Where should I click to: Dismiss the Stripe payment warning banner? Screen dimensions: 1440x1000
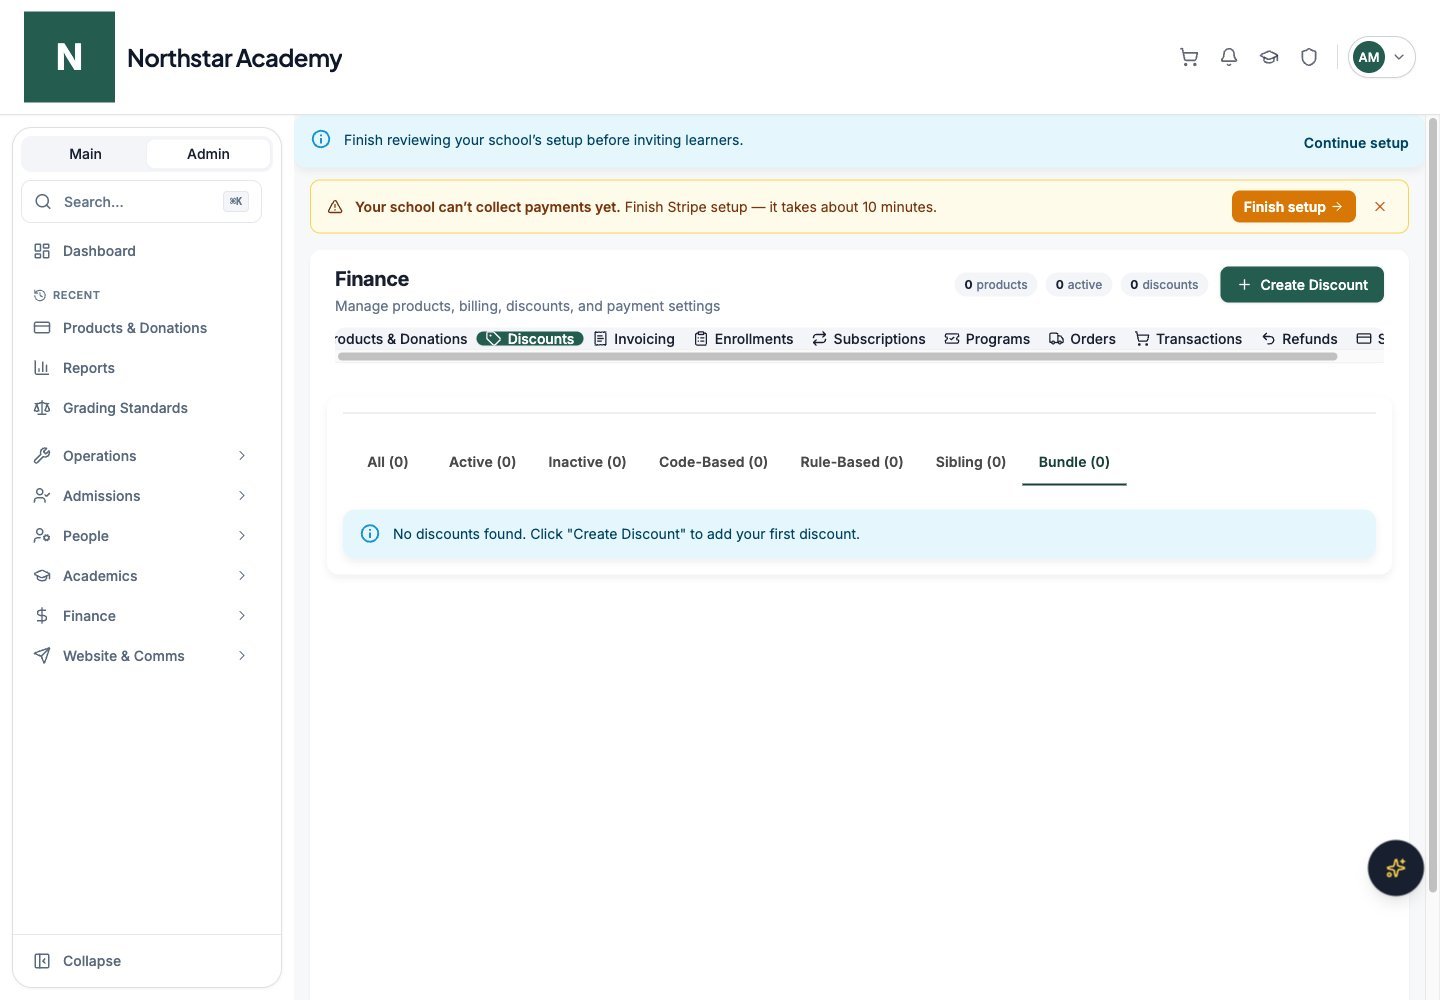[1380, 207]
